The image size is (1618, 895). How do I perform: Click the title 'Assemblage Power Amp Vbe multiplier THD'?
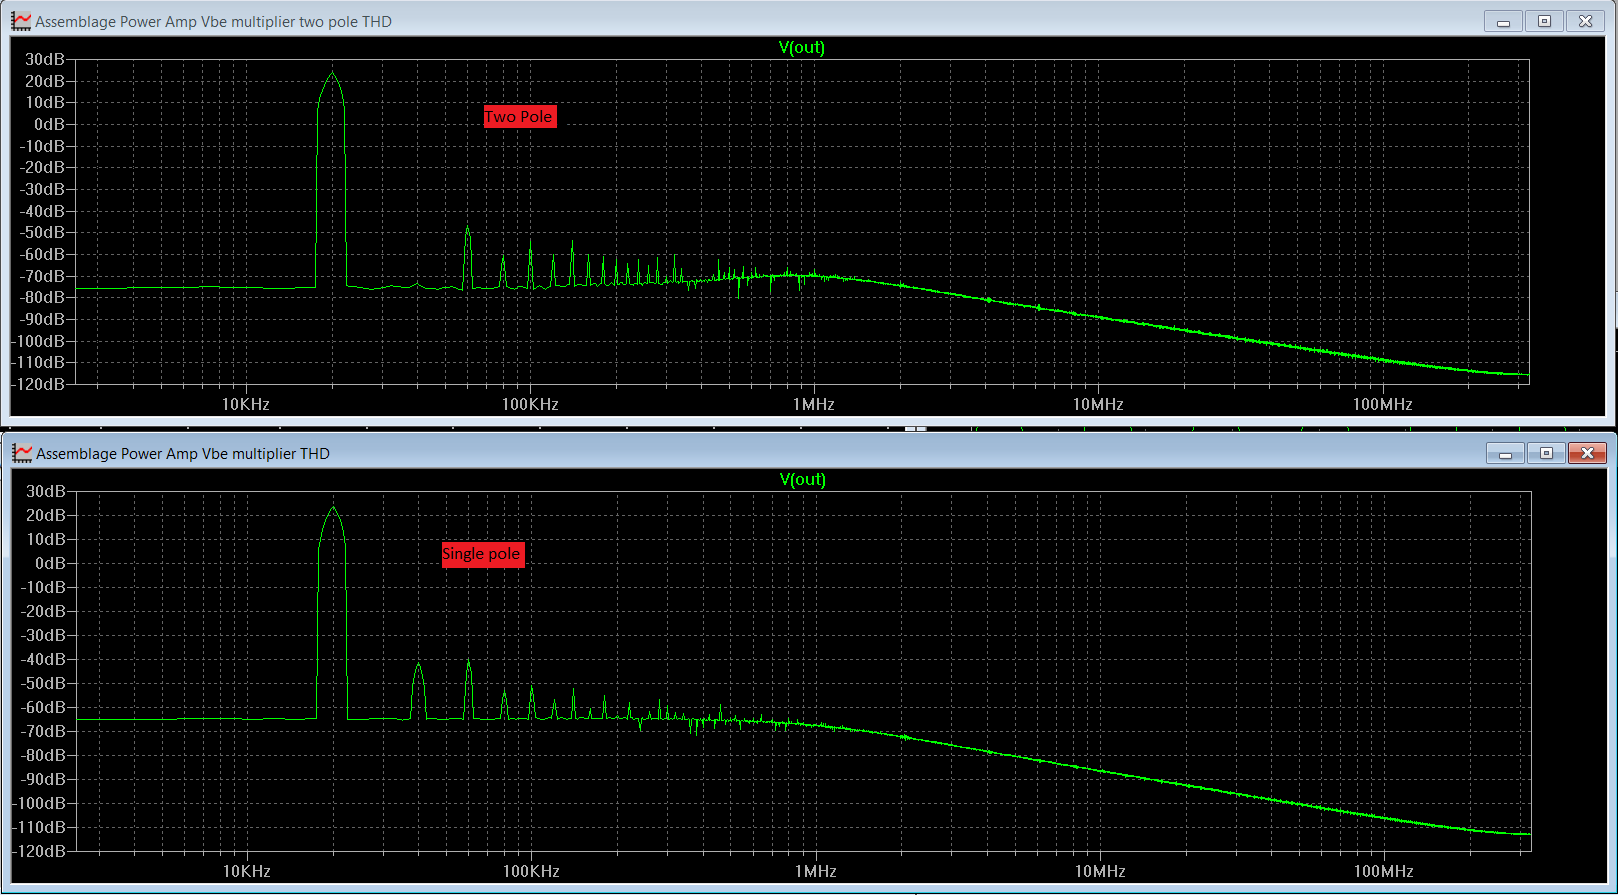coord(183,453)
